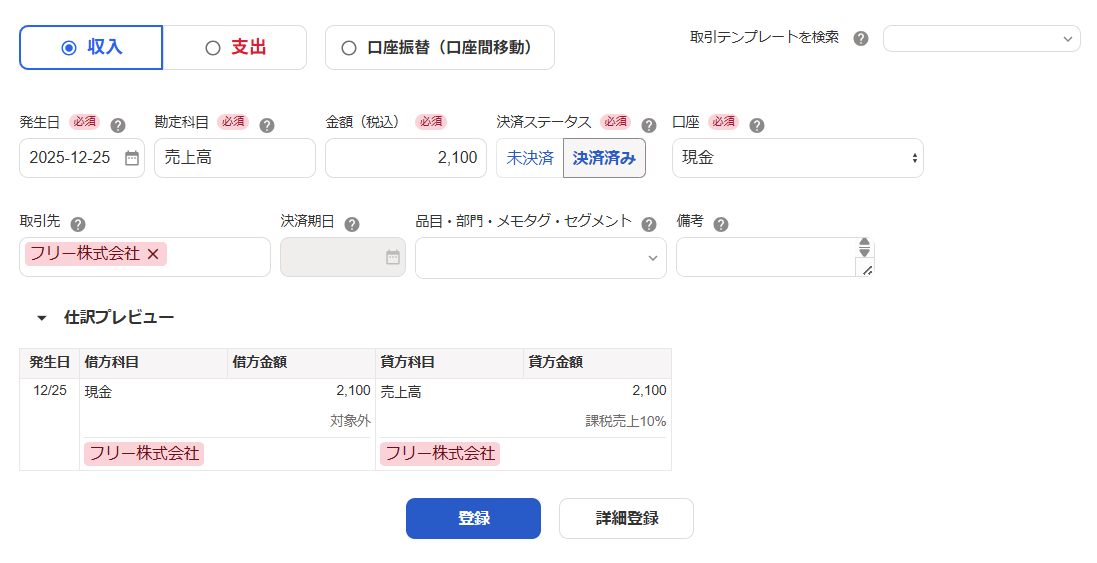This screenshot has height=563, width=1097.
Task: Click help icon beside 備考 label
Action: pyautogui.click(x=721, y=224)
